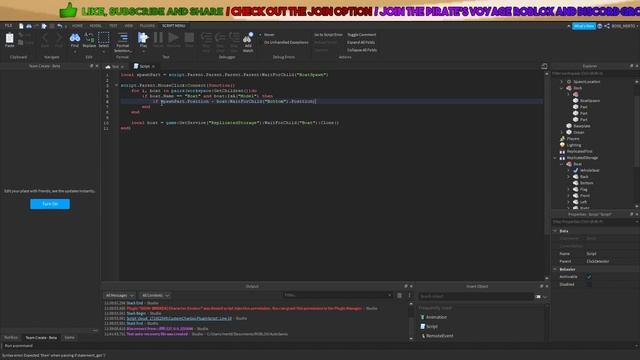This screenshot has height=360, width=640.
Task: Click the What's New button
Action: click(584, 26)
